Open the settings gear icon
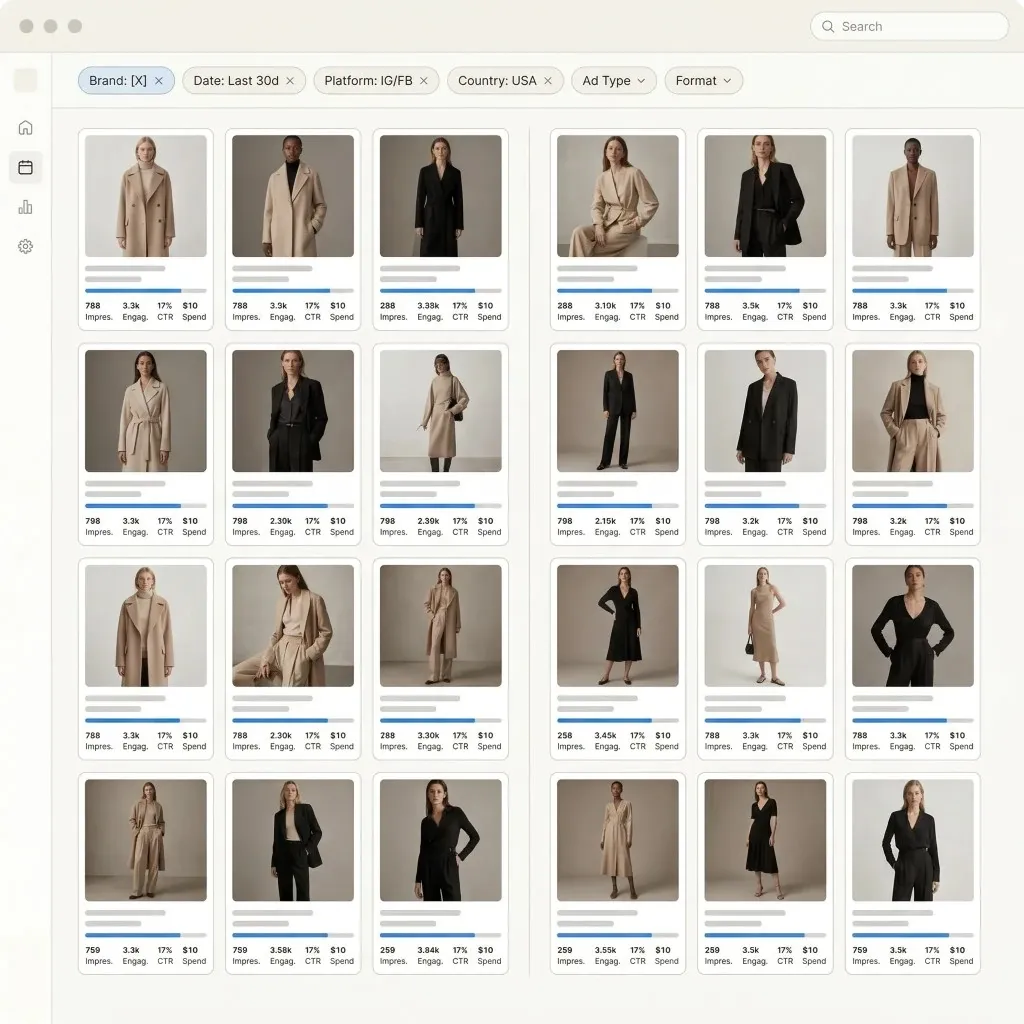 [x=25, y=246]
